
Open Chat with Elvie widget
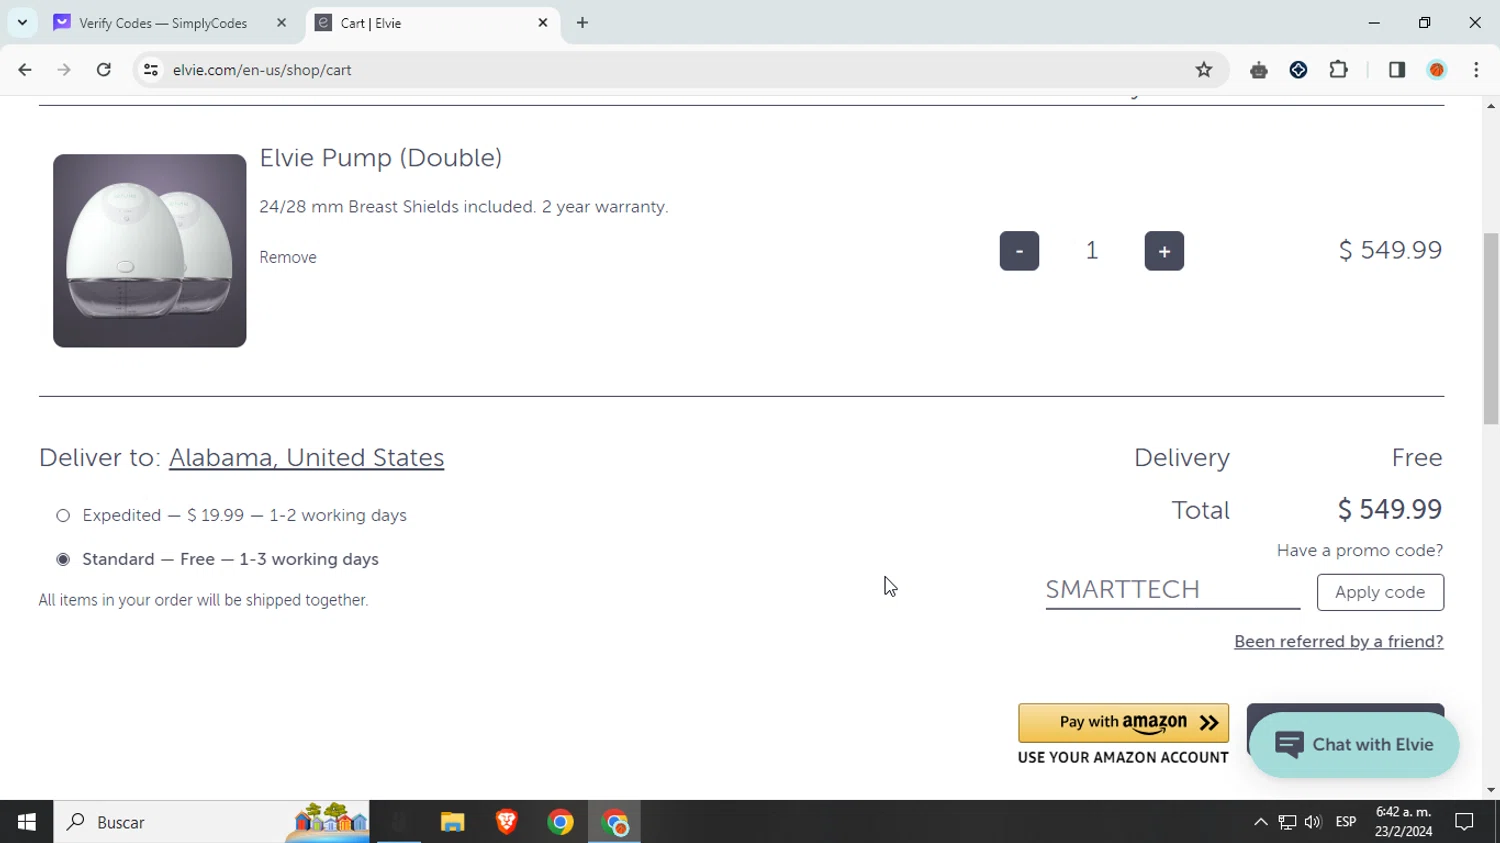pyautogui.click(x=1354, y=745)
